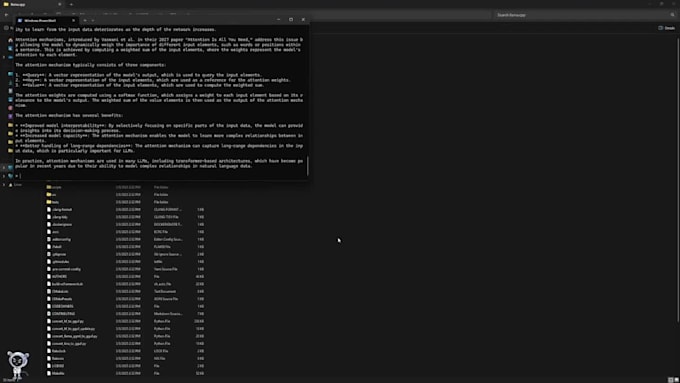This screenshot has height=383, width=680.
Task: Switch to large thumbnails view icon
Action: coord(677,380)
